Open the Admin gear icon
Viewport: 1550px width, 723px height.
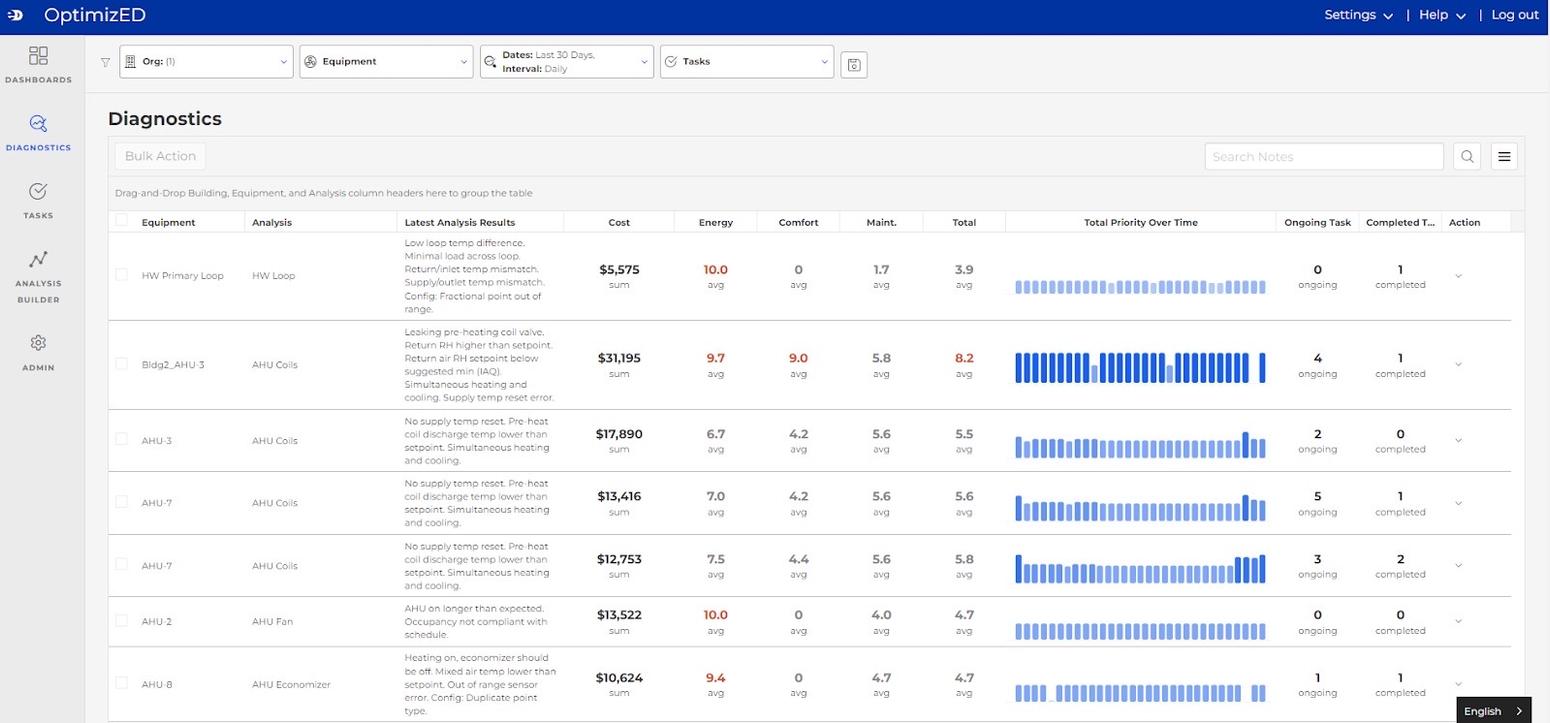38,343
